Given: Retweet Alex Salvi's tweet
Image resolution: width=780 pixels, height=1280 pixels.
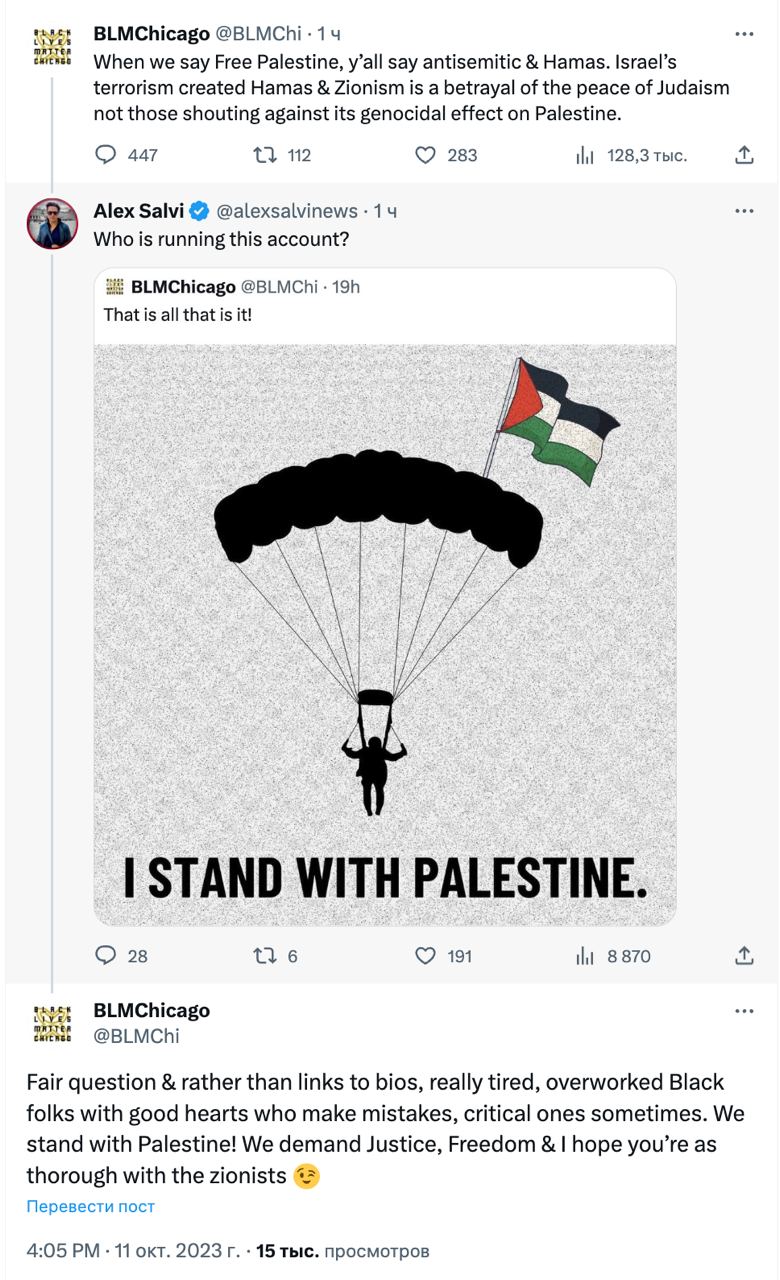Looking at the screenshot, I should (266, 956).
